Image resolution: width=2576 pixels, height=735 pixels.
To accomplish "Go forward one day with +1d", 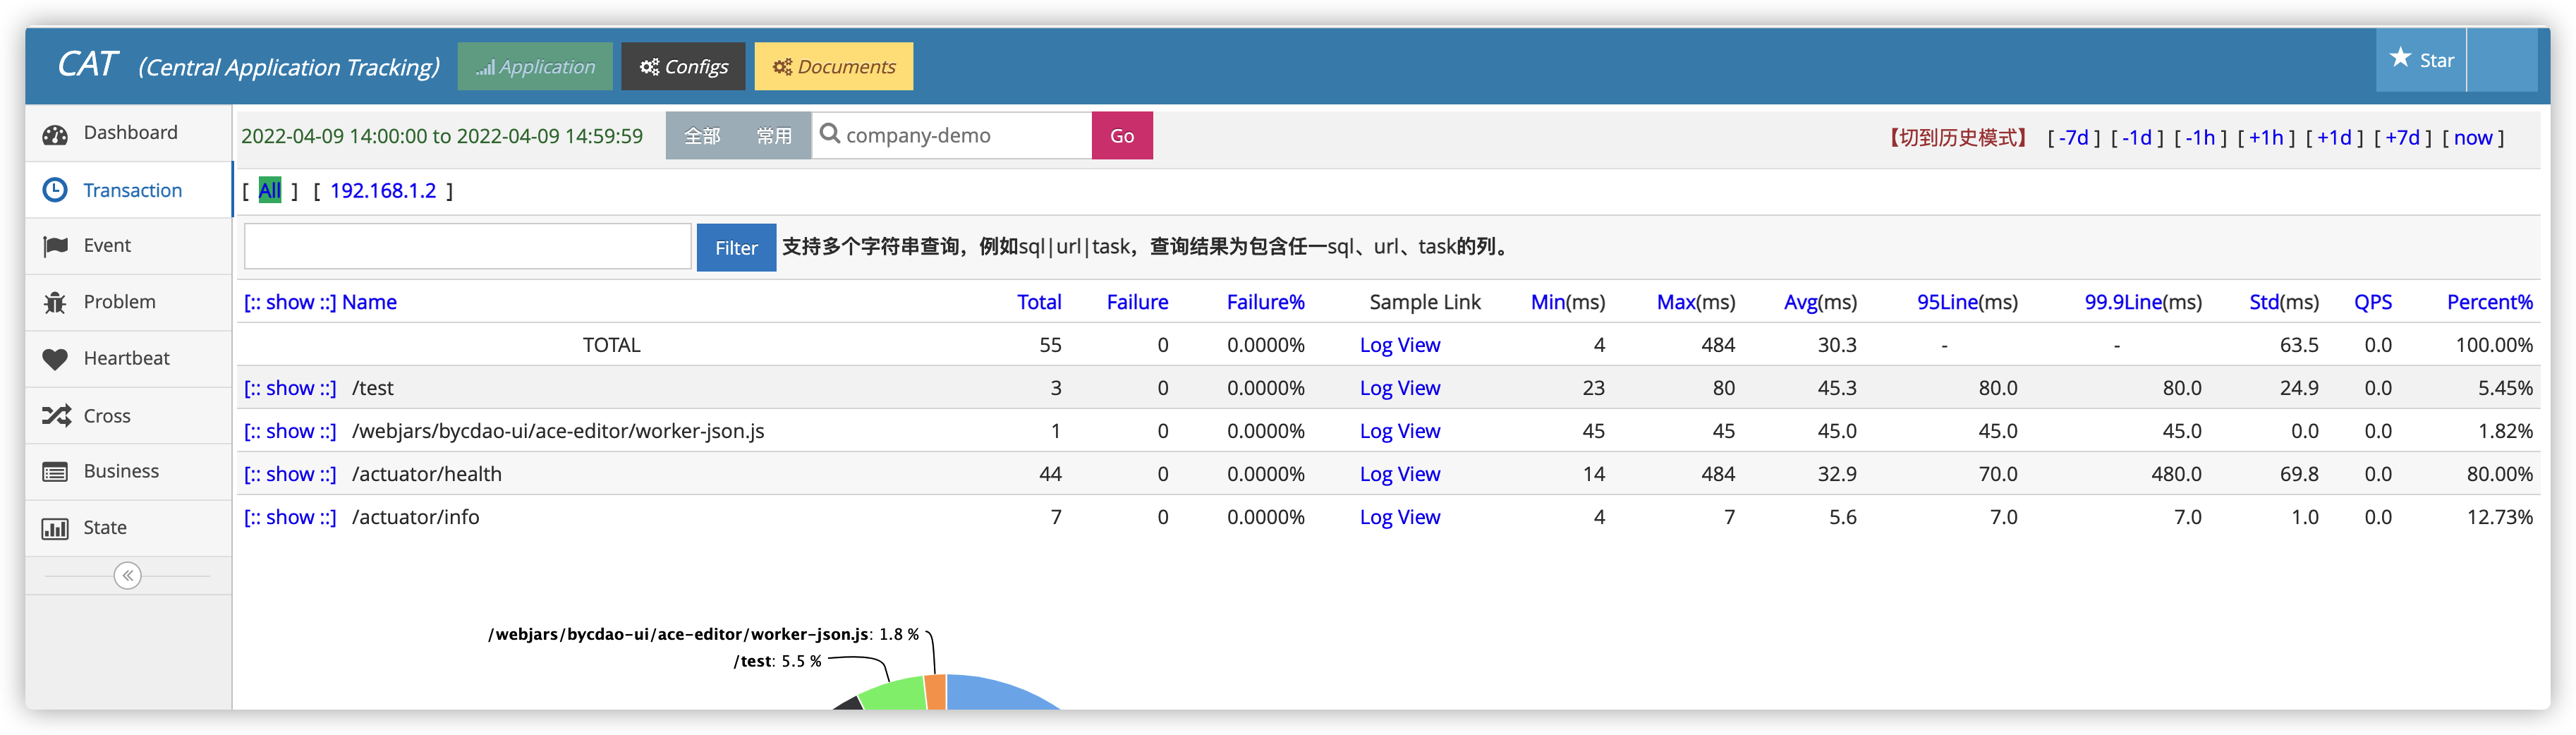I will click(x=2334, y=138).
